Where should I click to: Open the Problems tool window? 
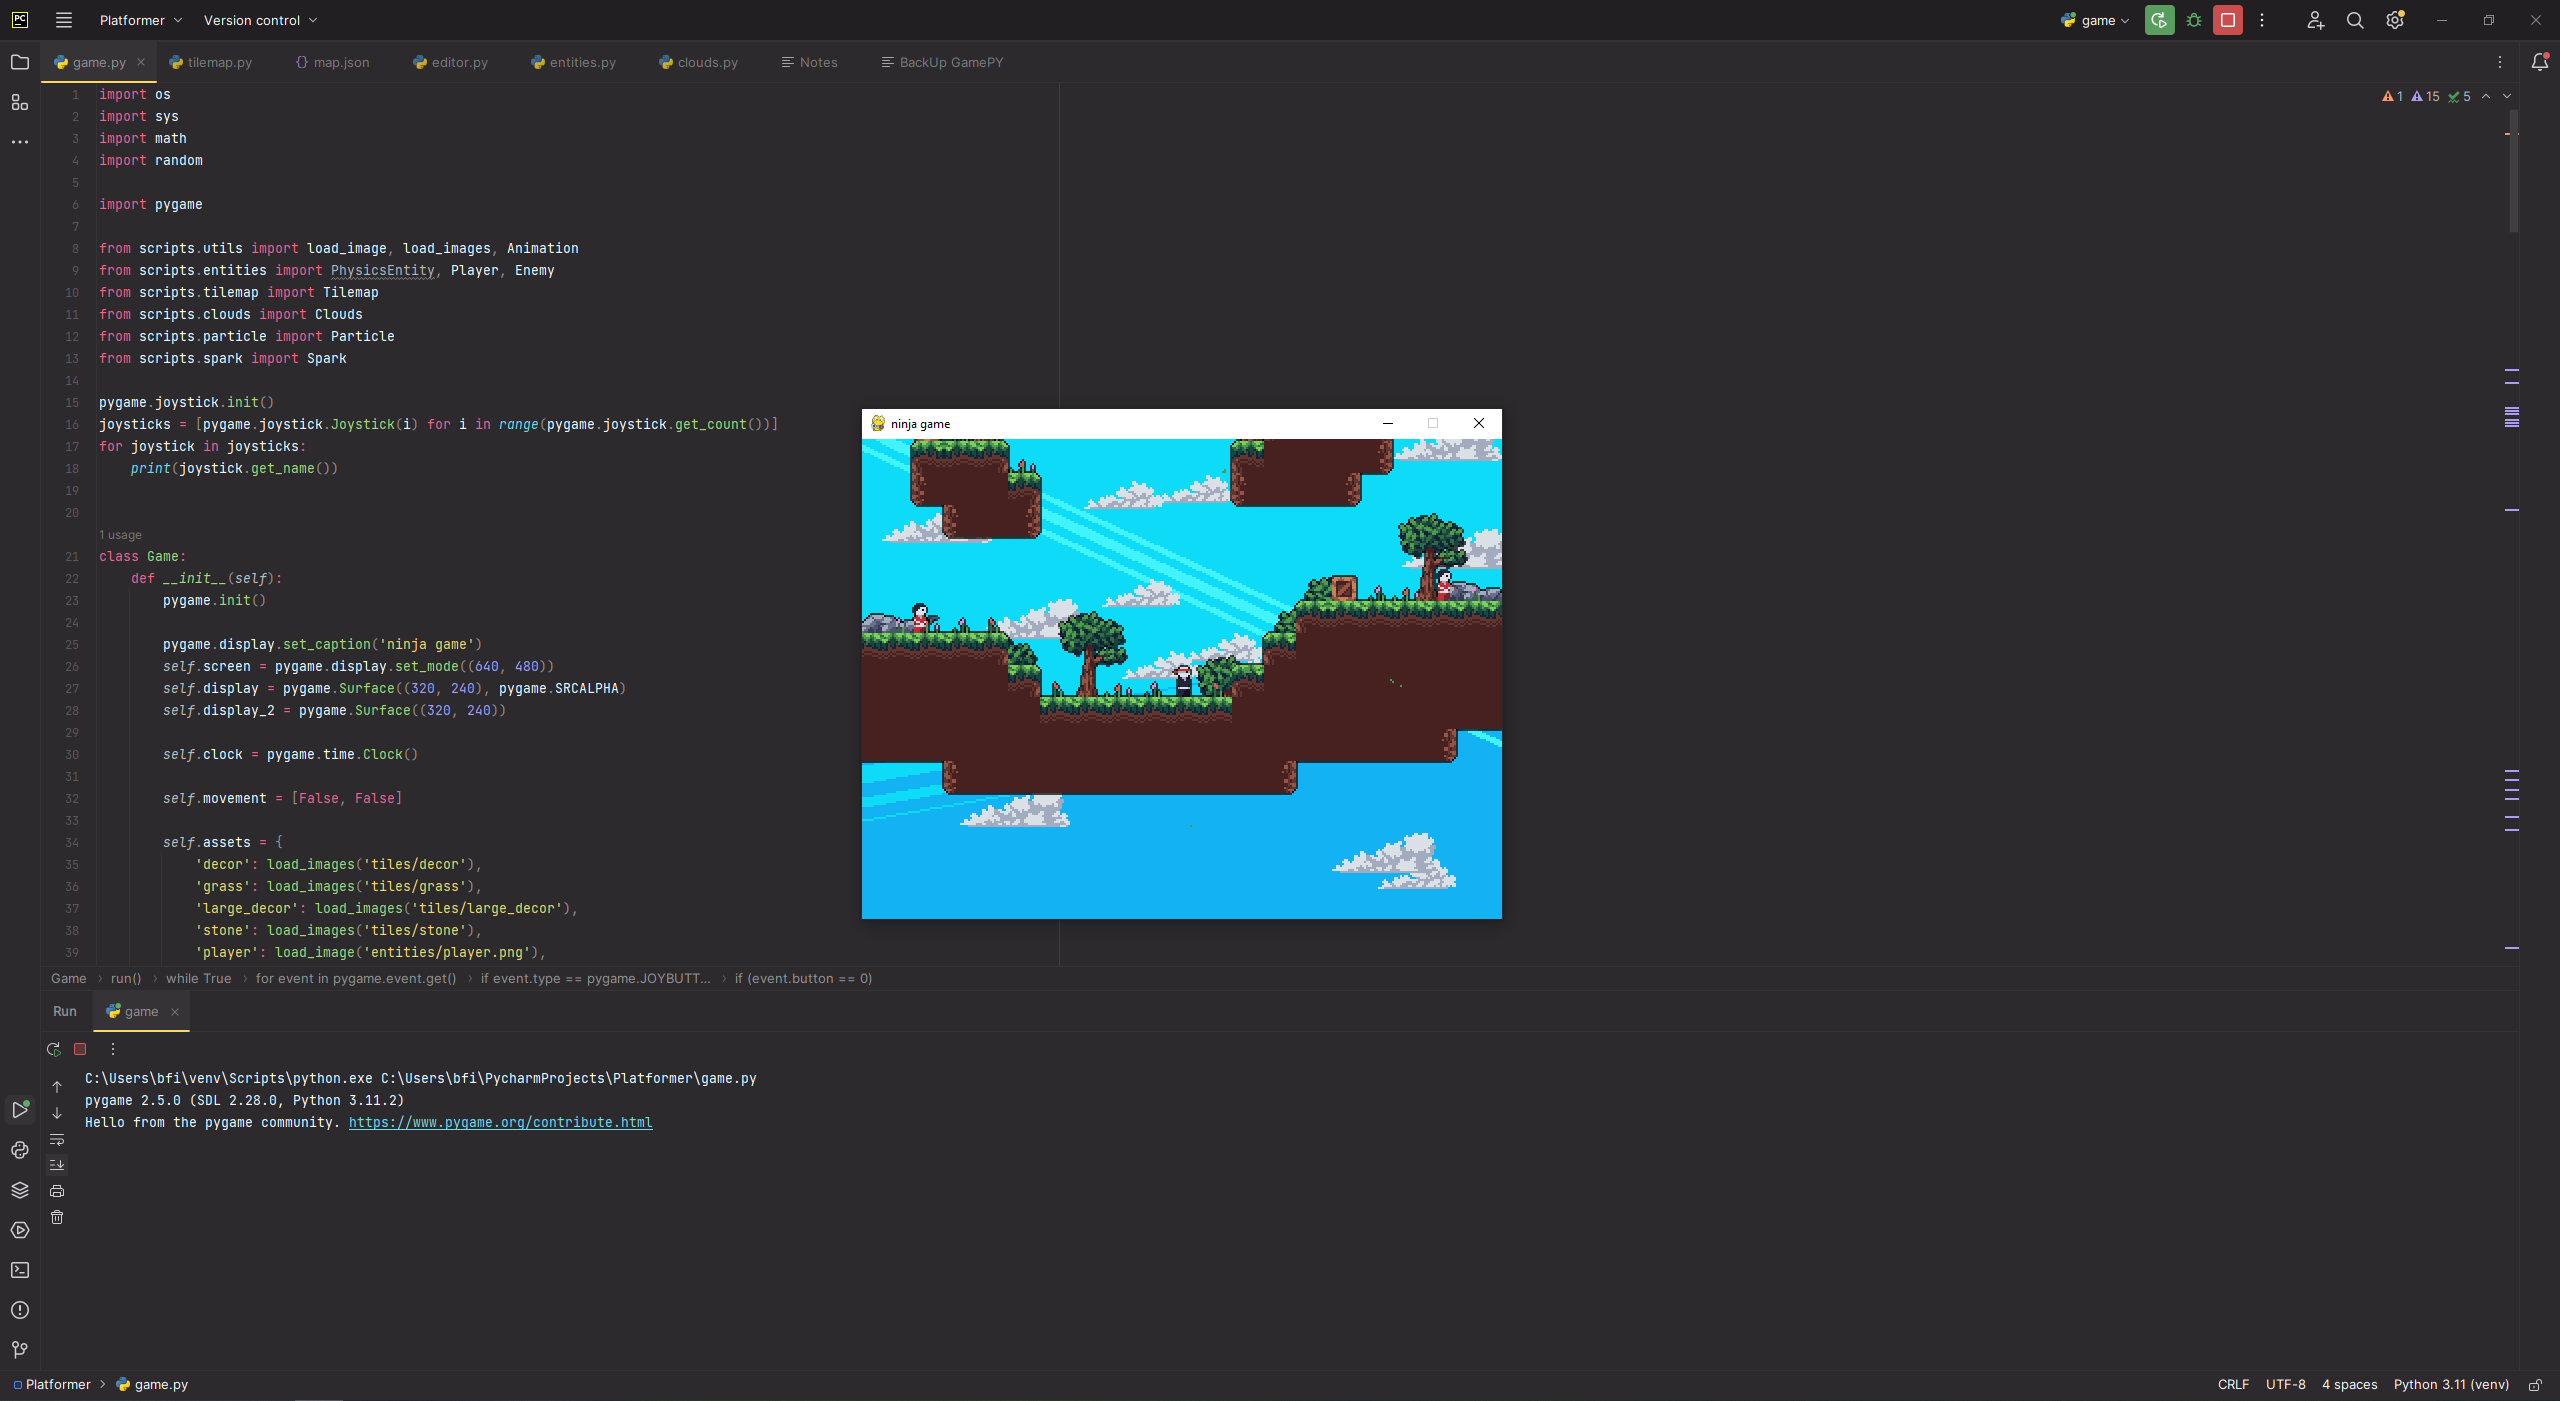[20, 1310]
